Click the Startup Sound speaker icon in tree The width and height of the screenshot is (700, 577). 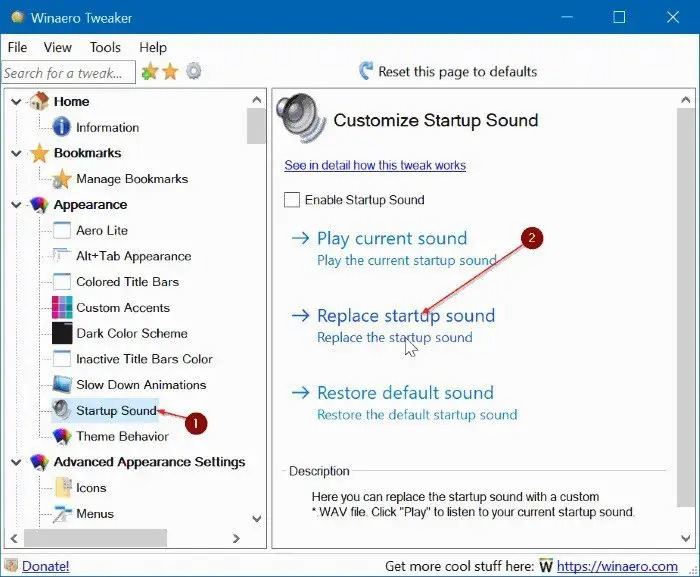pyautogui.click(x=62, y=410)
